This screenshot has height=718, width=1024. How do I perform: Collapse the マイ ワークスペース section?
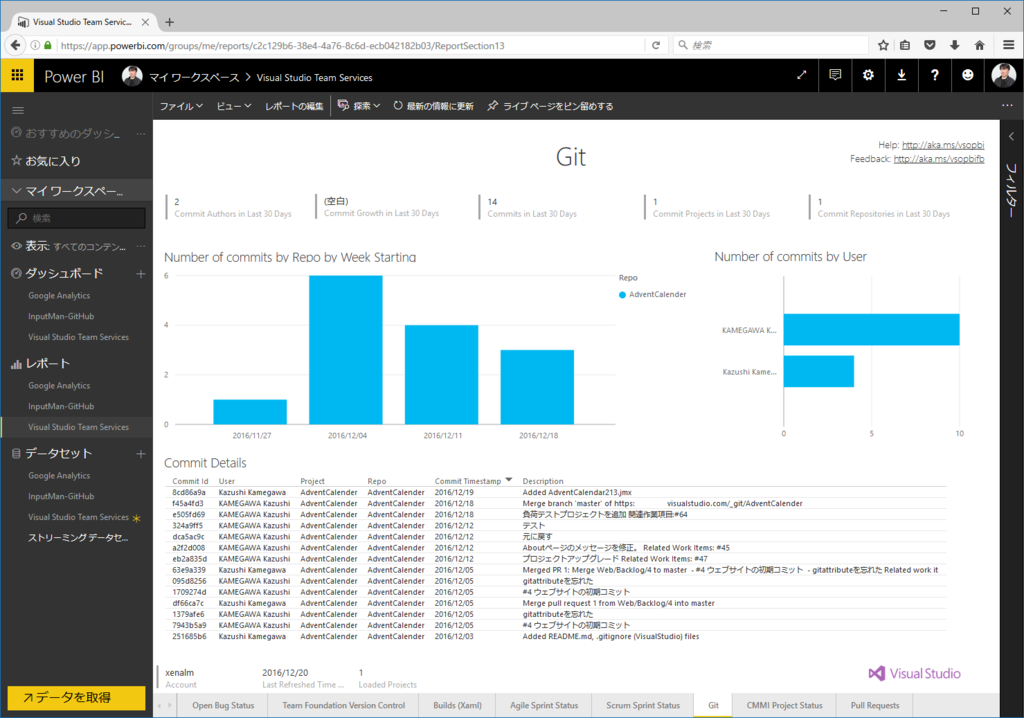pos(16,191)
